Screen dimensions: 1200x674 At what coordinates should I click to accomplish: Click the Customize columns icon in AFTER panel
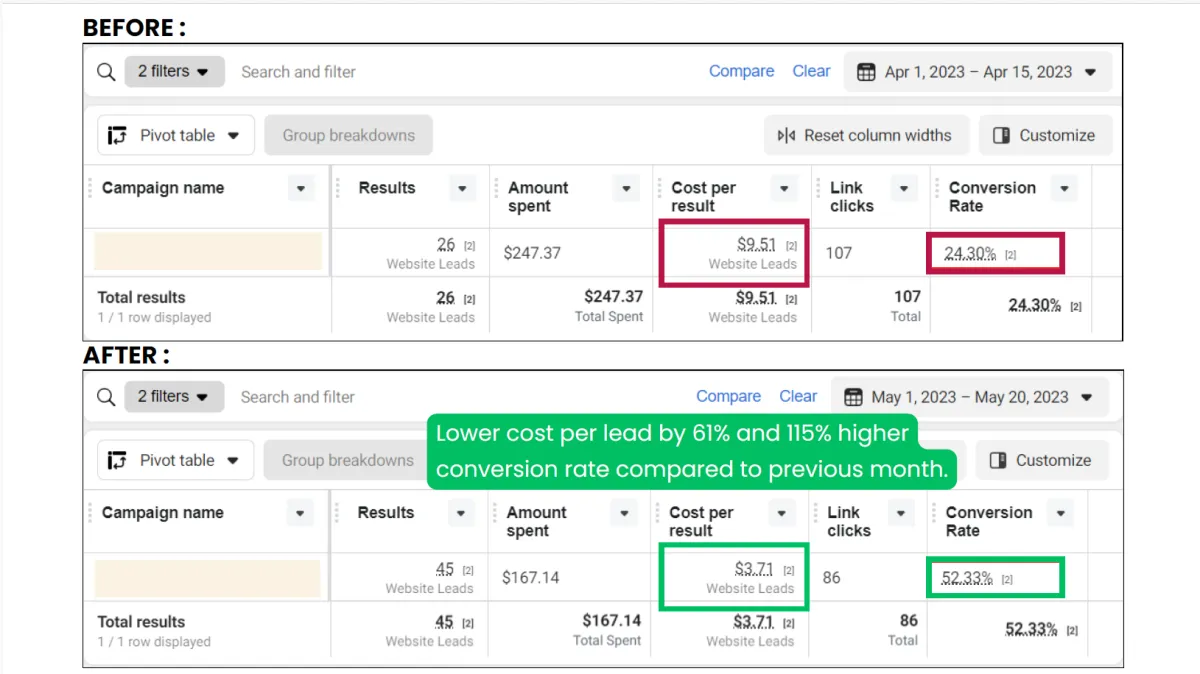coord(998,460)
